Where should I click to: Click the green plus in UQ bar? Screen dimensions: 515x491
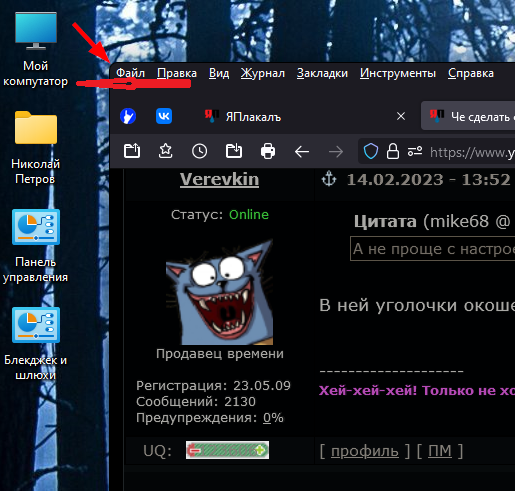(x=261, y=451)
